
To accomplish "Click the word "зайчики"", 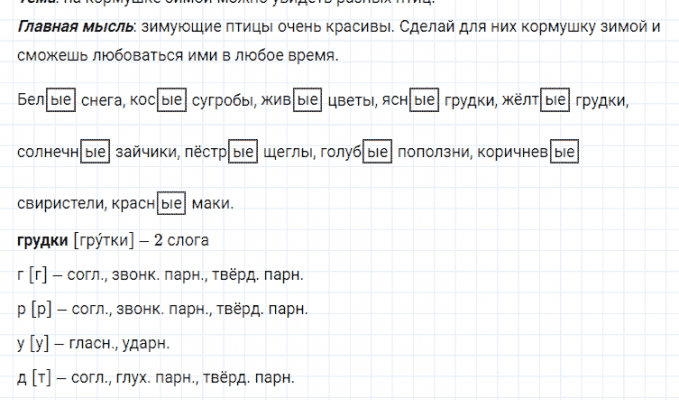I will point(143,153).
